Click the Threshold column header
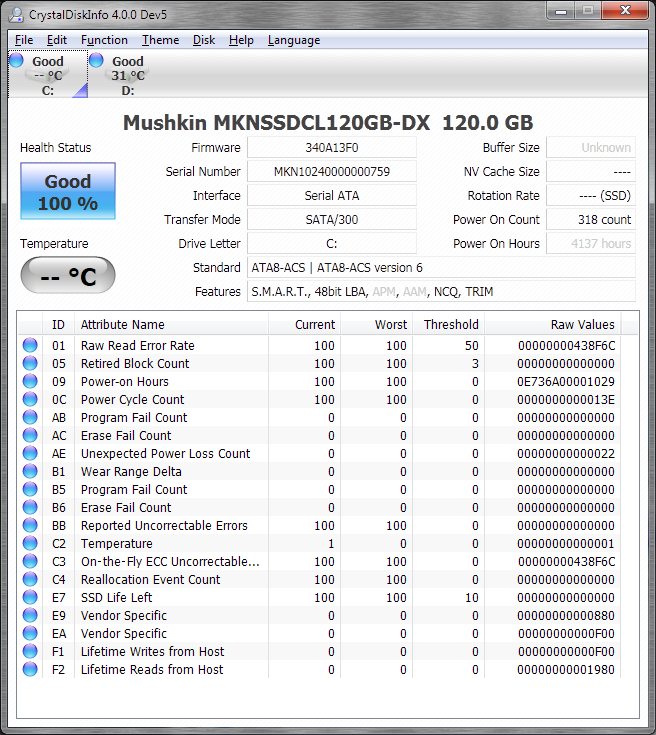The image size is (656, 735). tap(448, 324)
